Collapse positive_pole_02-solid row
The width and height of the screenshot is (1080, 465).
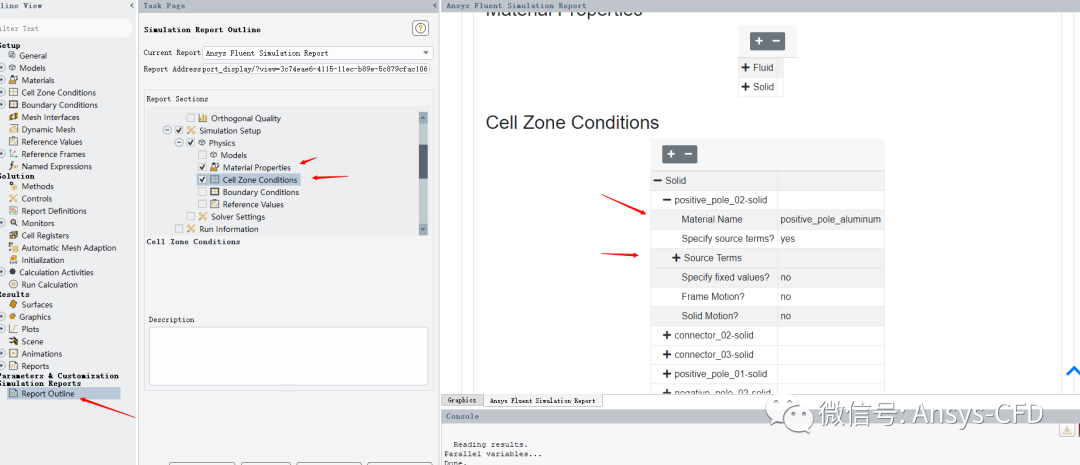point(667,200)
